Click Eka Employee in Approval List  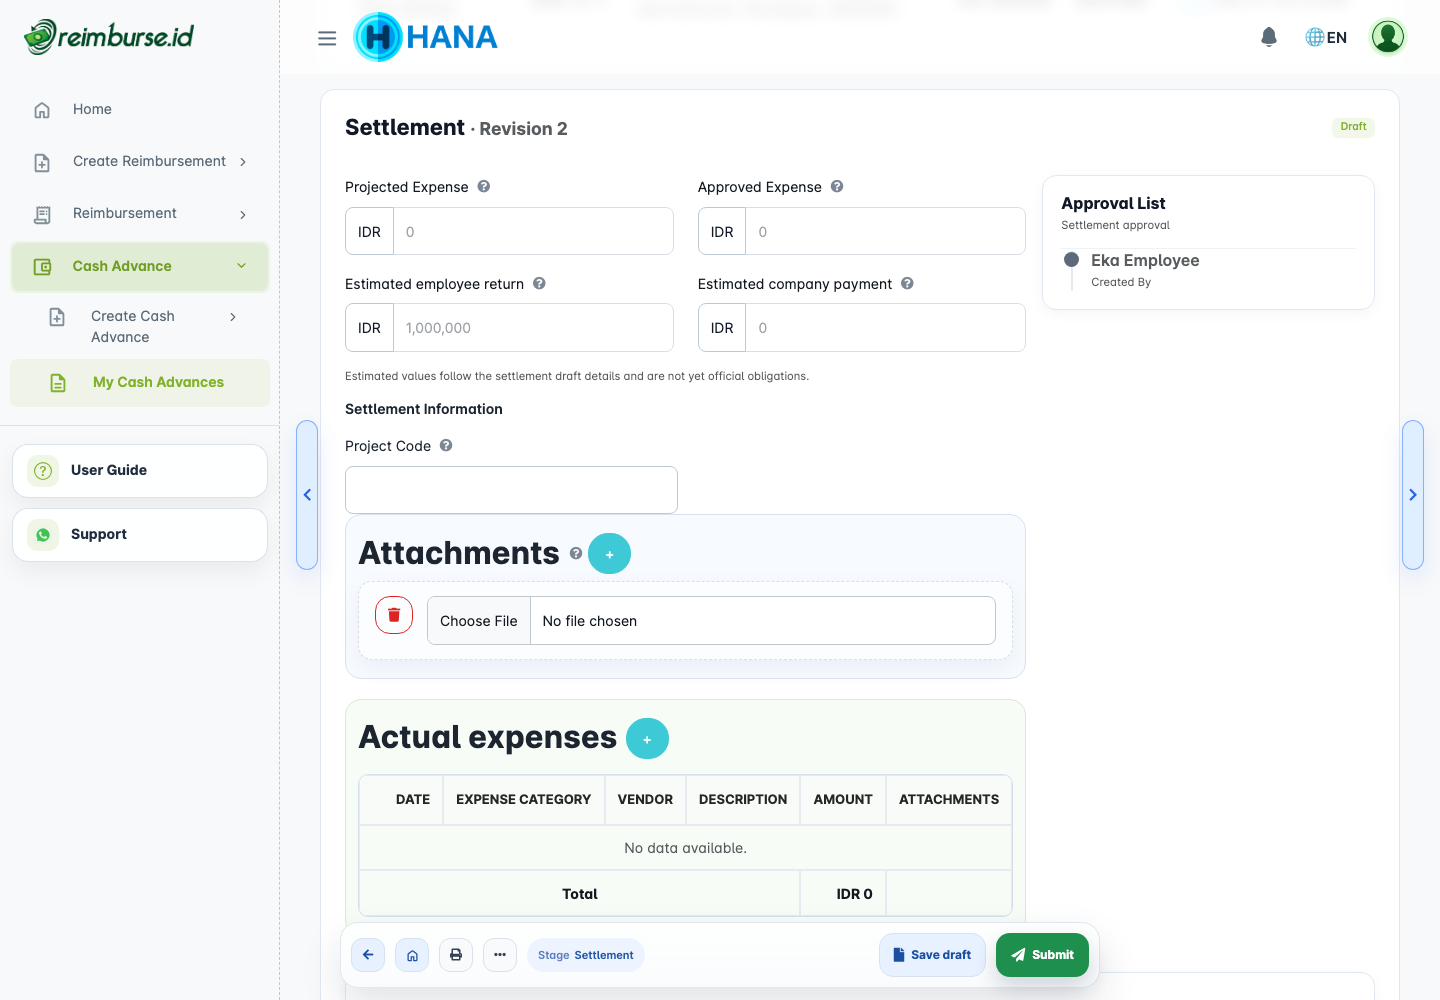pyautogui.click(x=1145, y=260)
